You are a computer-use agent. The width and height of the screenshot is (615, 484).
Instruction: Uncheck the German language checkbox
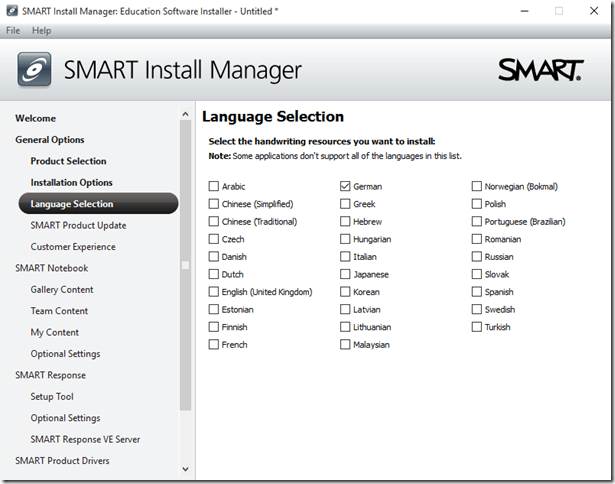tap(345, 186)
